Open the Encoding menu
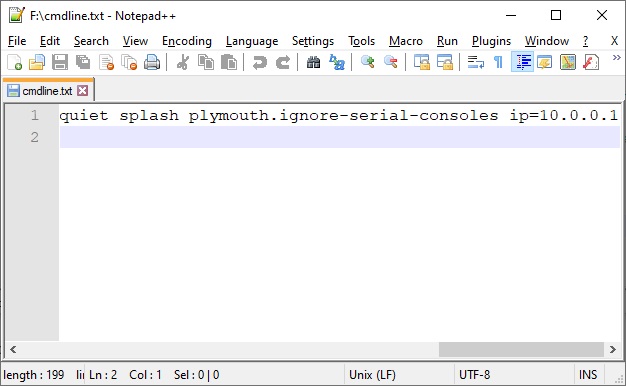The image size is (626, 386). tap(186, 41)
